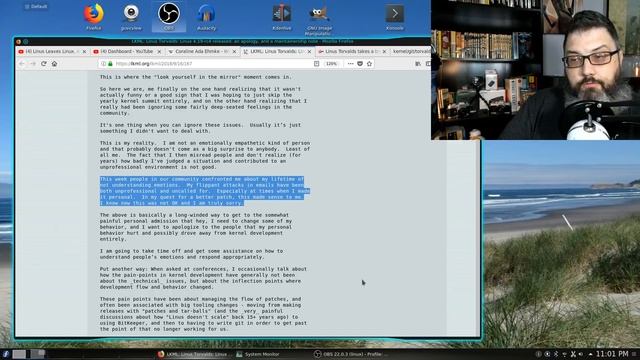Close the Coraline Ada Ehmke tab
Image resolution: width=640 pixels, height=360 pixels.
coord(234,51)
